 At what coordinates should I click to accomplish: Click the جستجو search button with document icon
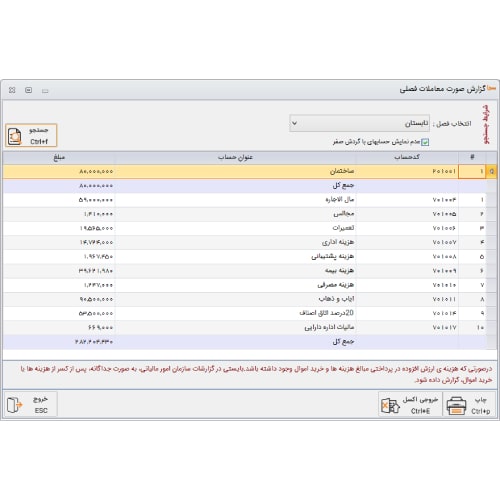(31, 135)
